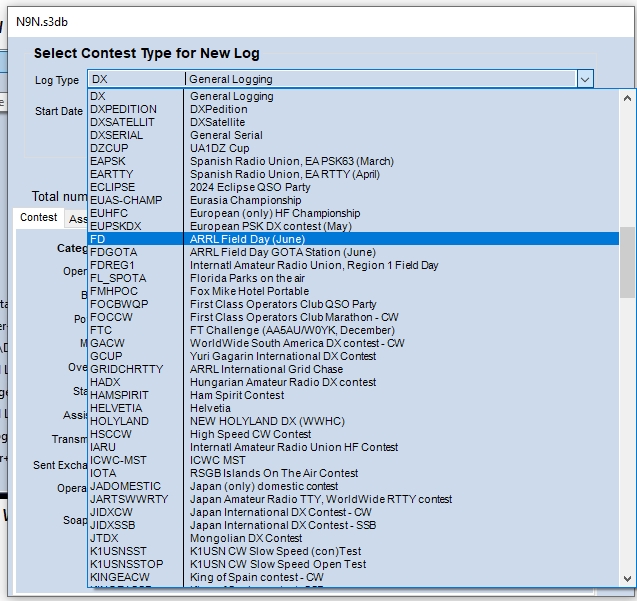The image size is (637, 601).
Task: Click scroll down arrow in dropdown list
Action: click(x=628, y=578)
